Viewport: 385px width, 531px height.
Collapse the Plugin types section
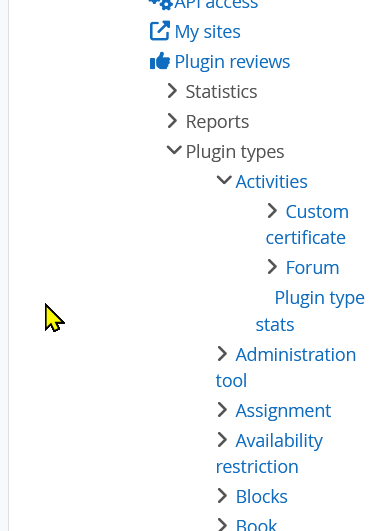pos(174,149)
